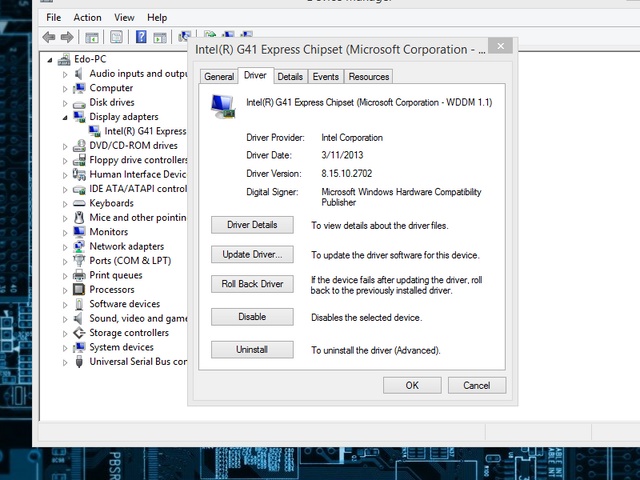The height and width of the screenshot is (480, 640).
Task: Open the File menu
Action: click(53, 18)
